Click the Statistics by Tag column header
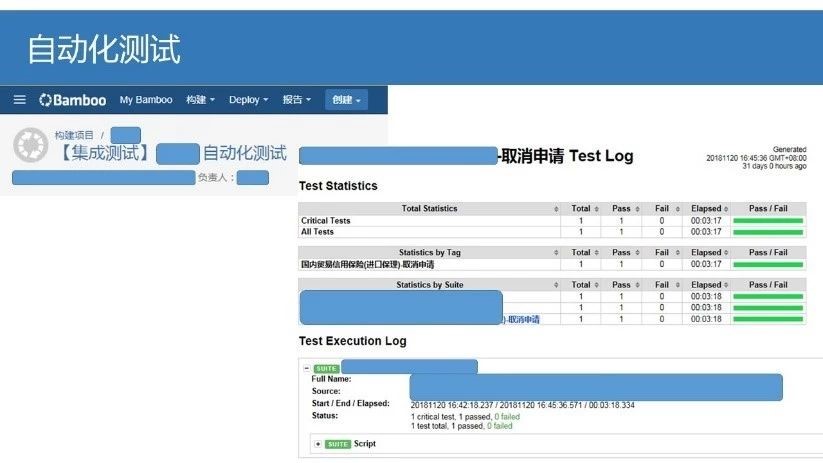Image resolution: width=823 pixels, height=463 pixels. [429, 252]
